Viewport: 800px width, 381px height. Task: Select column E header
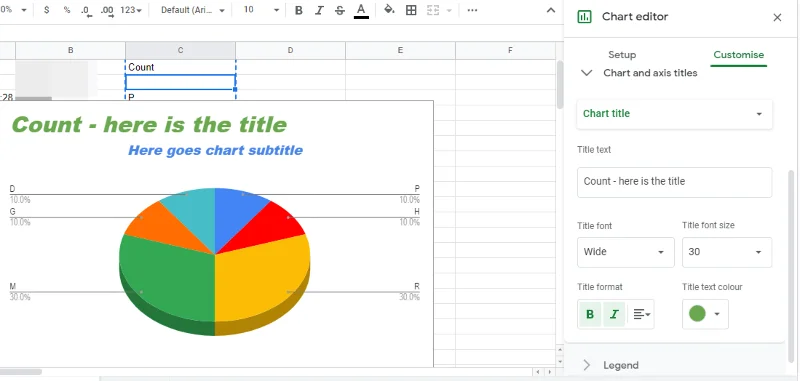(401, 50)
